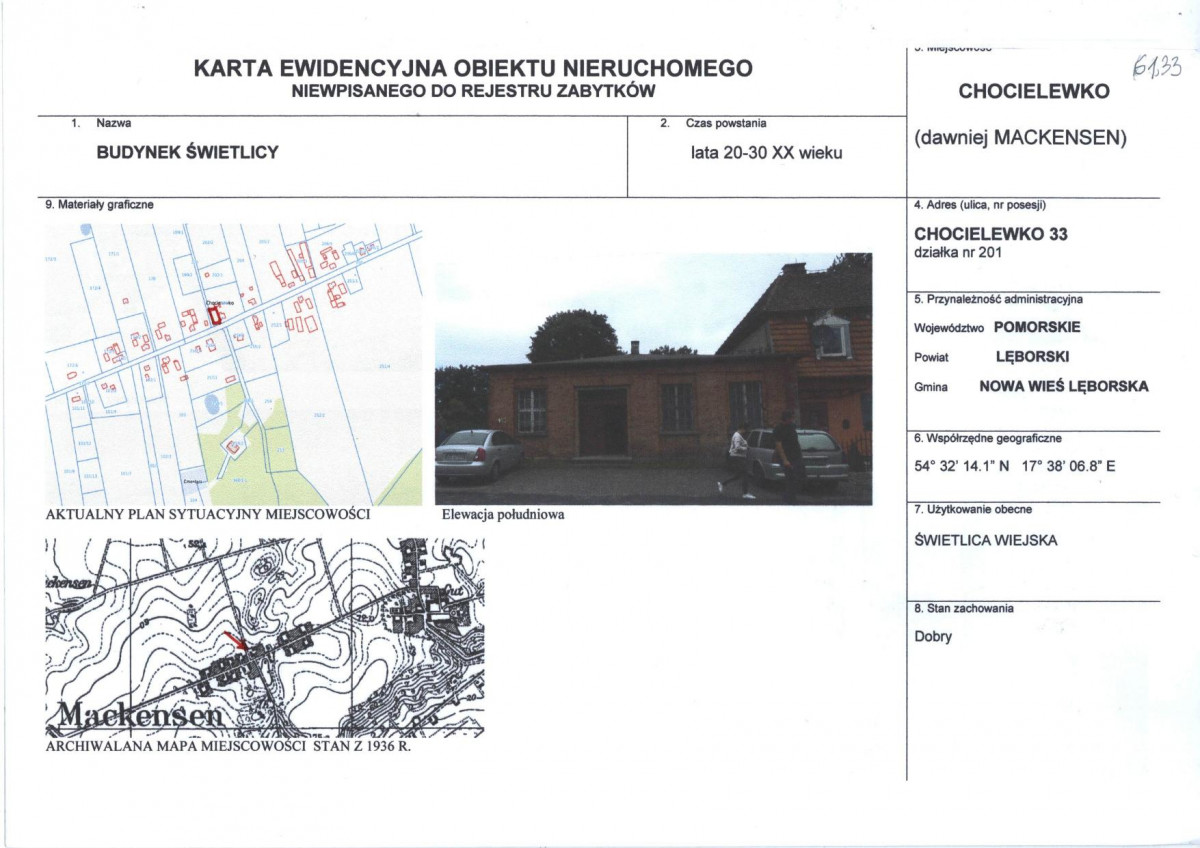Screen dimensions: 1200x848
Task: Click the 'Mackensen' label on archival map
Action: point(138,715)
